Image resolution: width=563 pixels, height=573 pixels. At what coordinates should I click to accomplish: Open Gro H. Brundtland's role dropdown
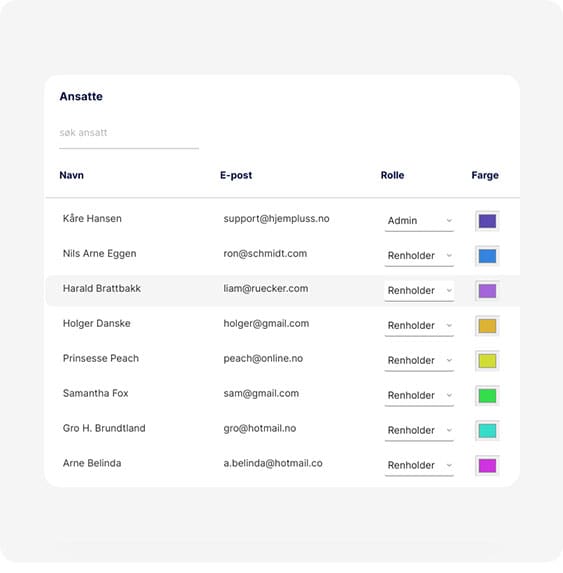(x=419, y=430)
